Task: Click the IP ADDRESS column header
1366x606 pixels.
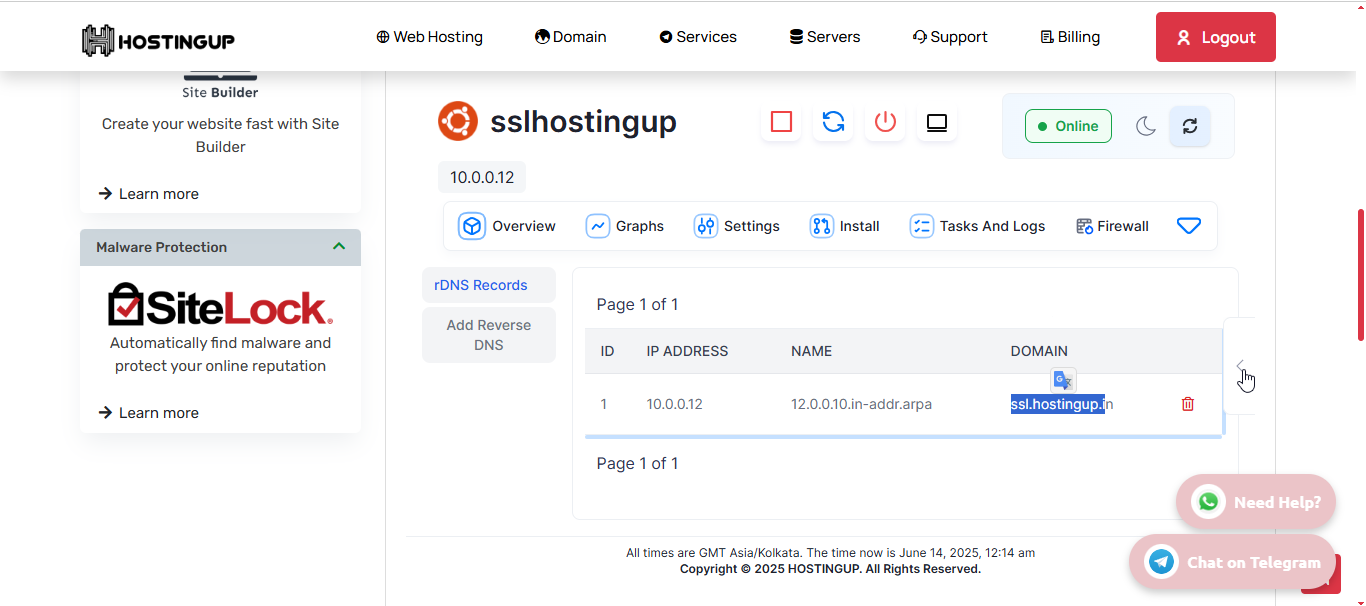Action: click(687, 351)
